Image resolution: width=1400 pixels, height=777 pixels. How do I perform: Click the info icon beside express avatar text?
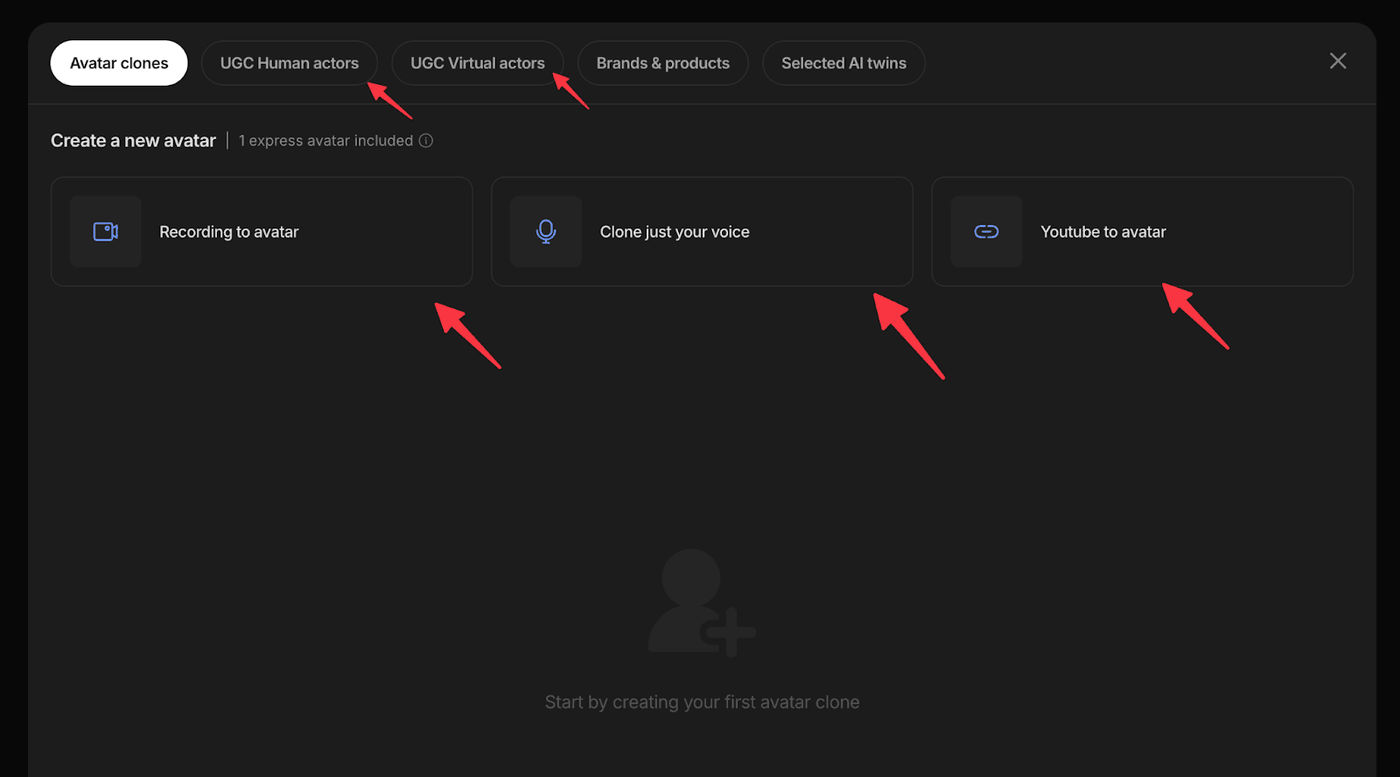(426, 141)
